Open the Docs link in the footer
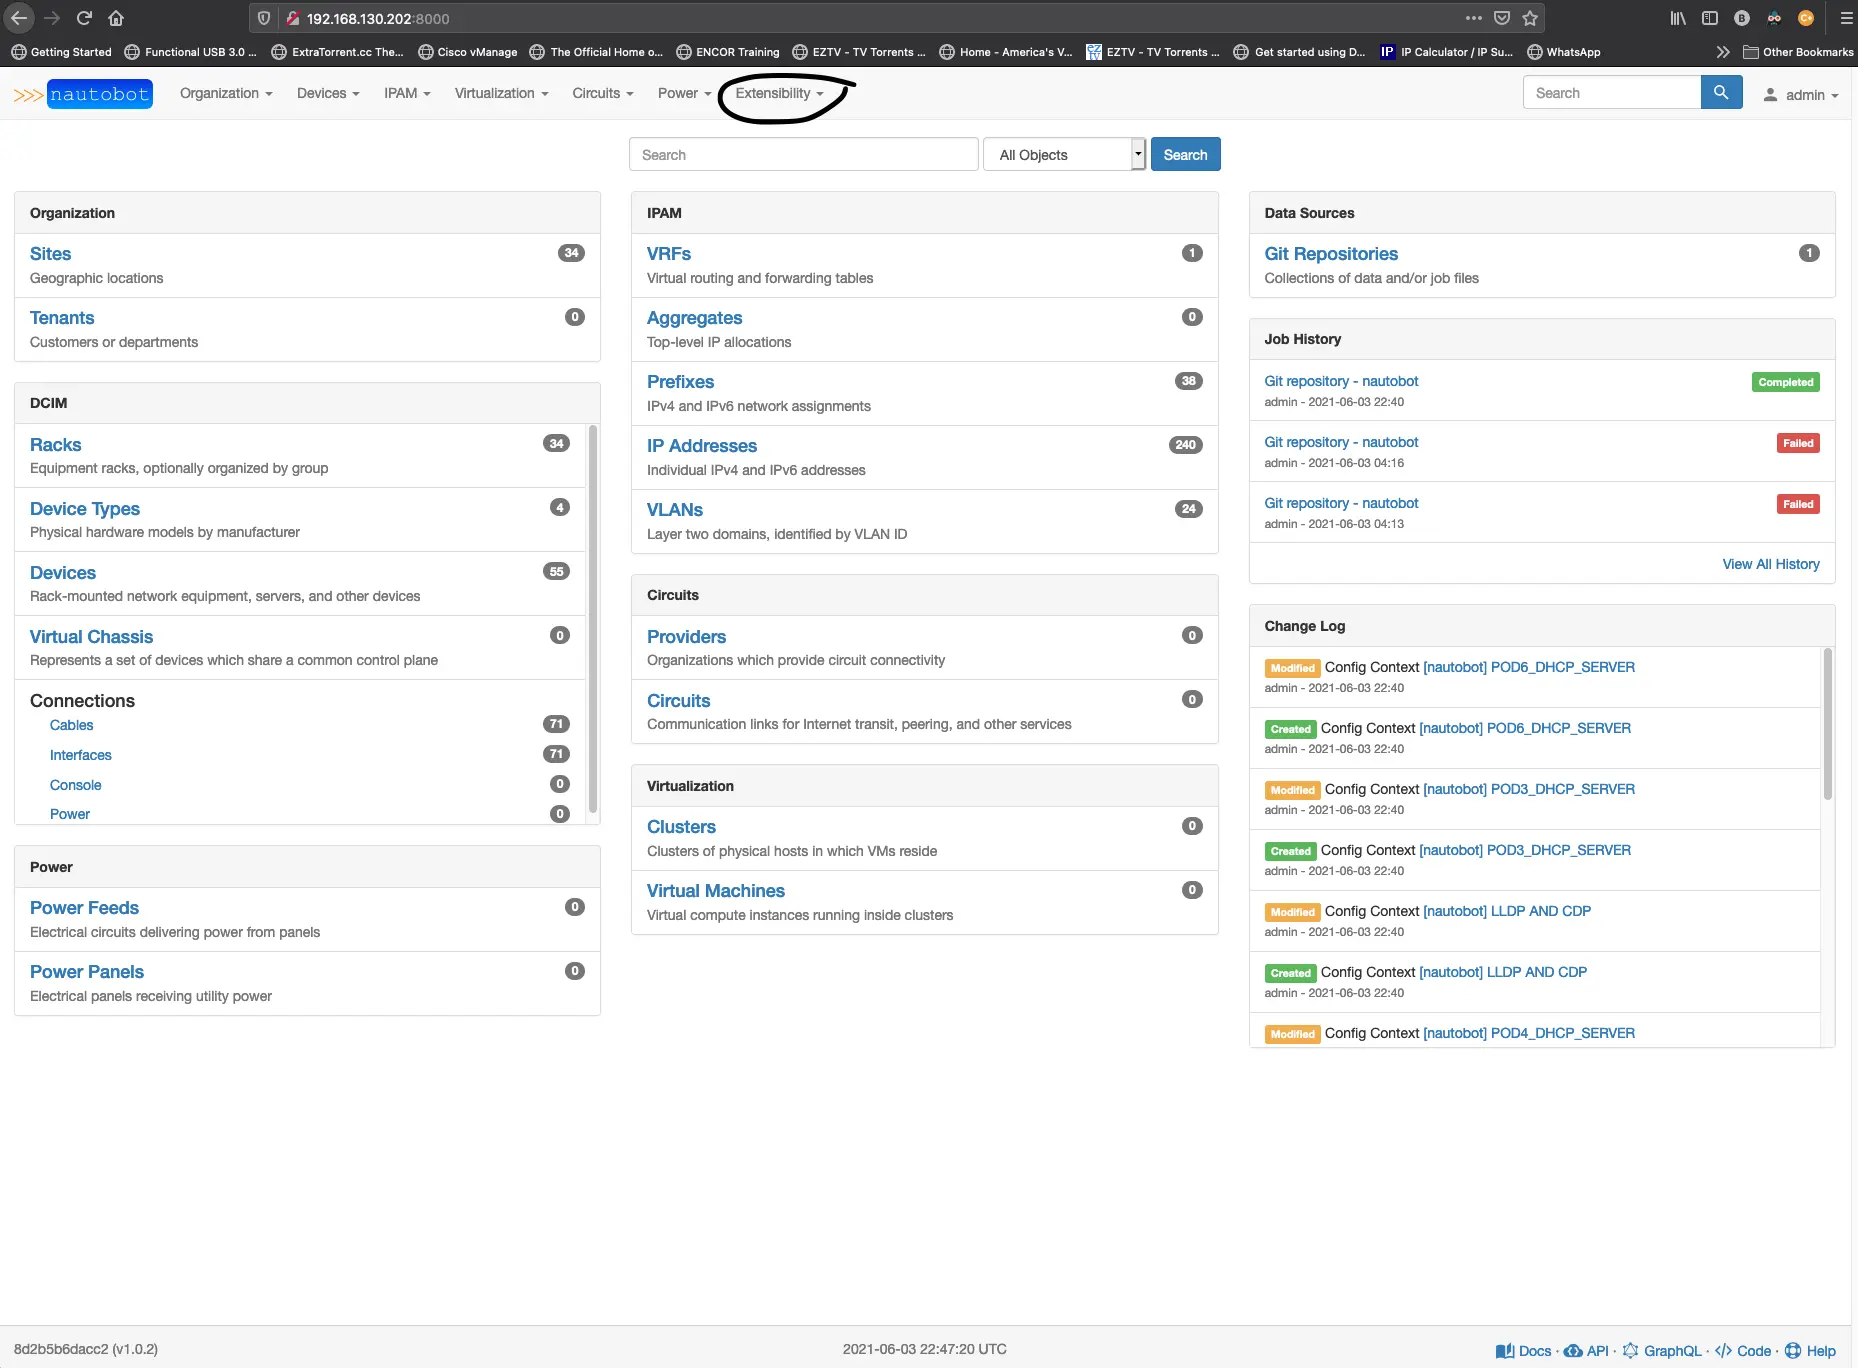 click(x=1524, y=1350)
